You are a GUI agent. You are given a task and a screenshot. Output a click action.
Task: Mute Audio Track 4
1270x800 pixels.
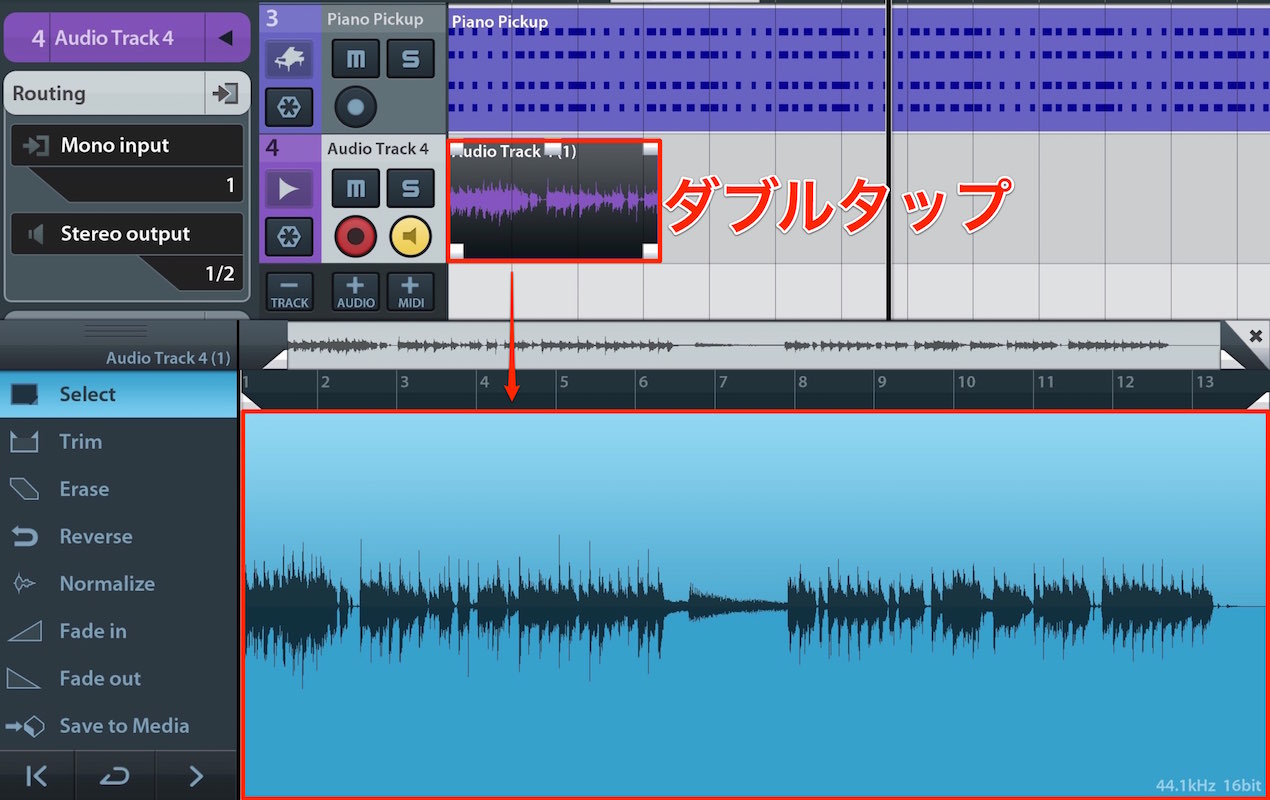tap(356, 187)
